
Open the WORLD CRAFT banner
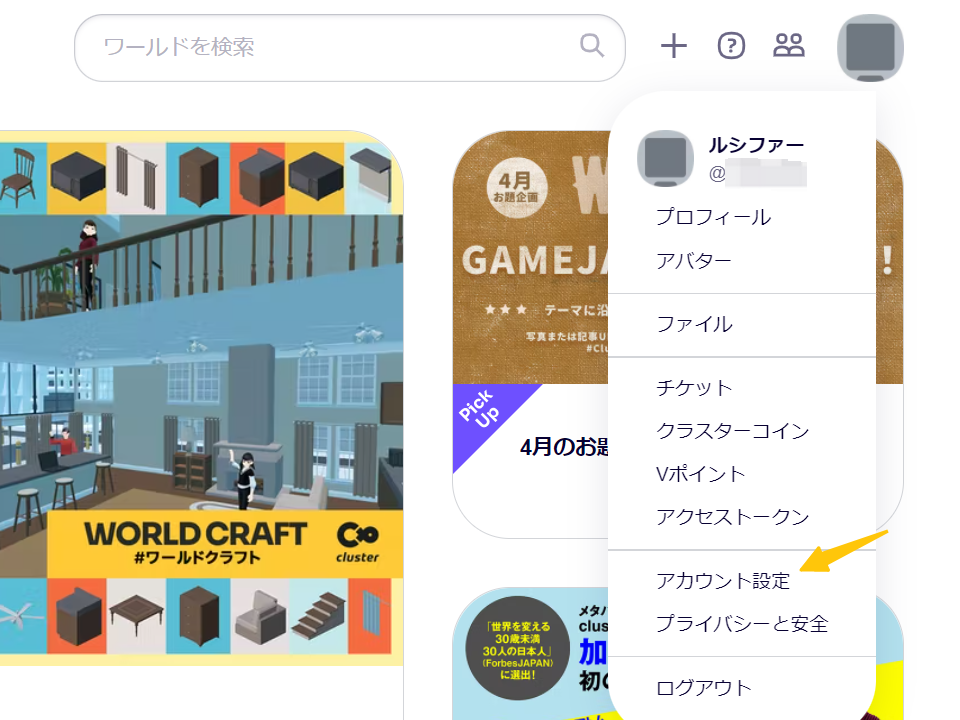(201, 398)
